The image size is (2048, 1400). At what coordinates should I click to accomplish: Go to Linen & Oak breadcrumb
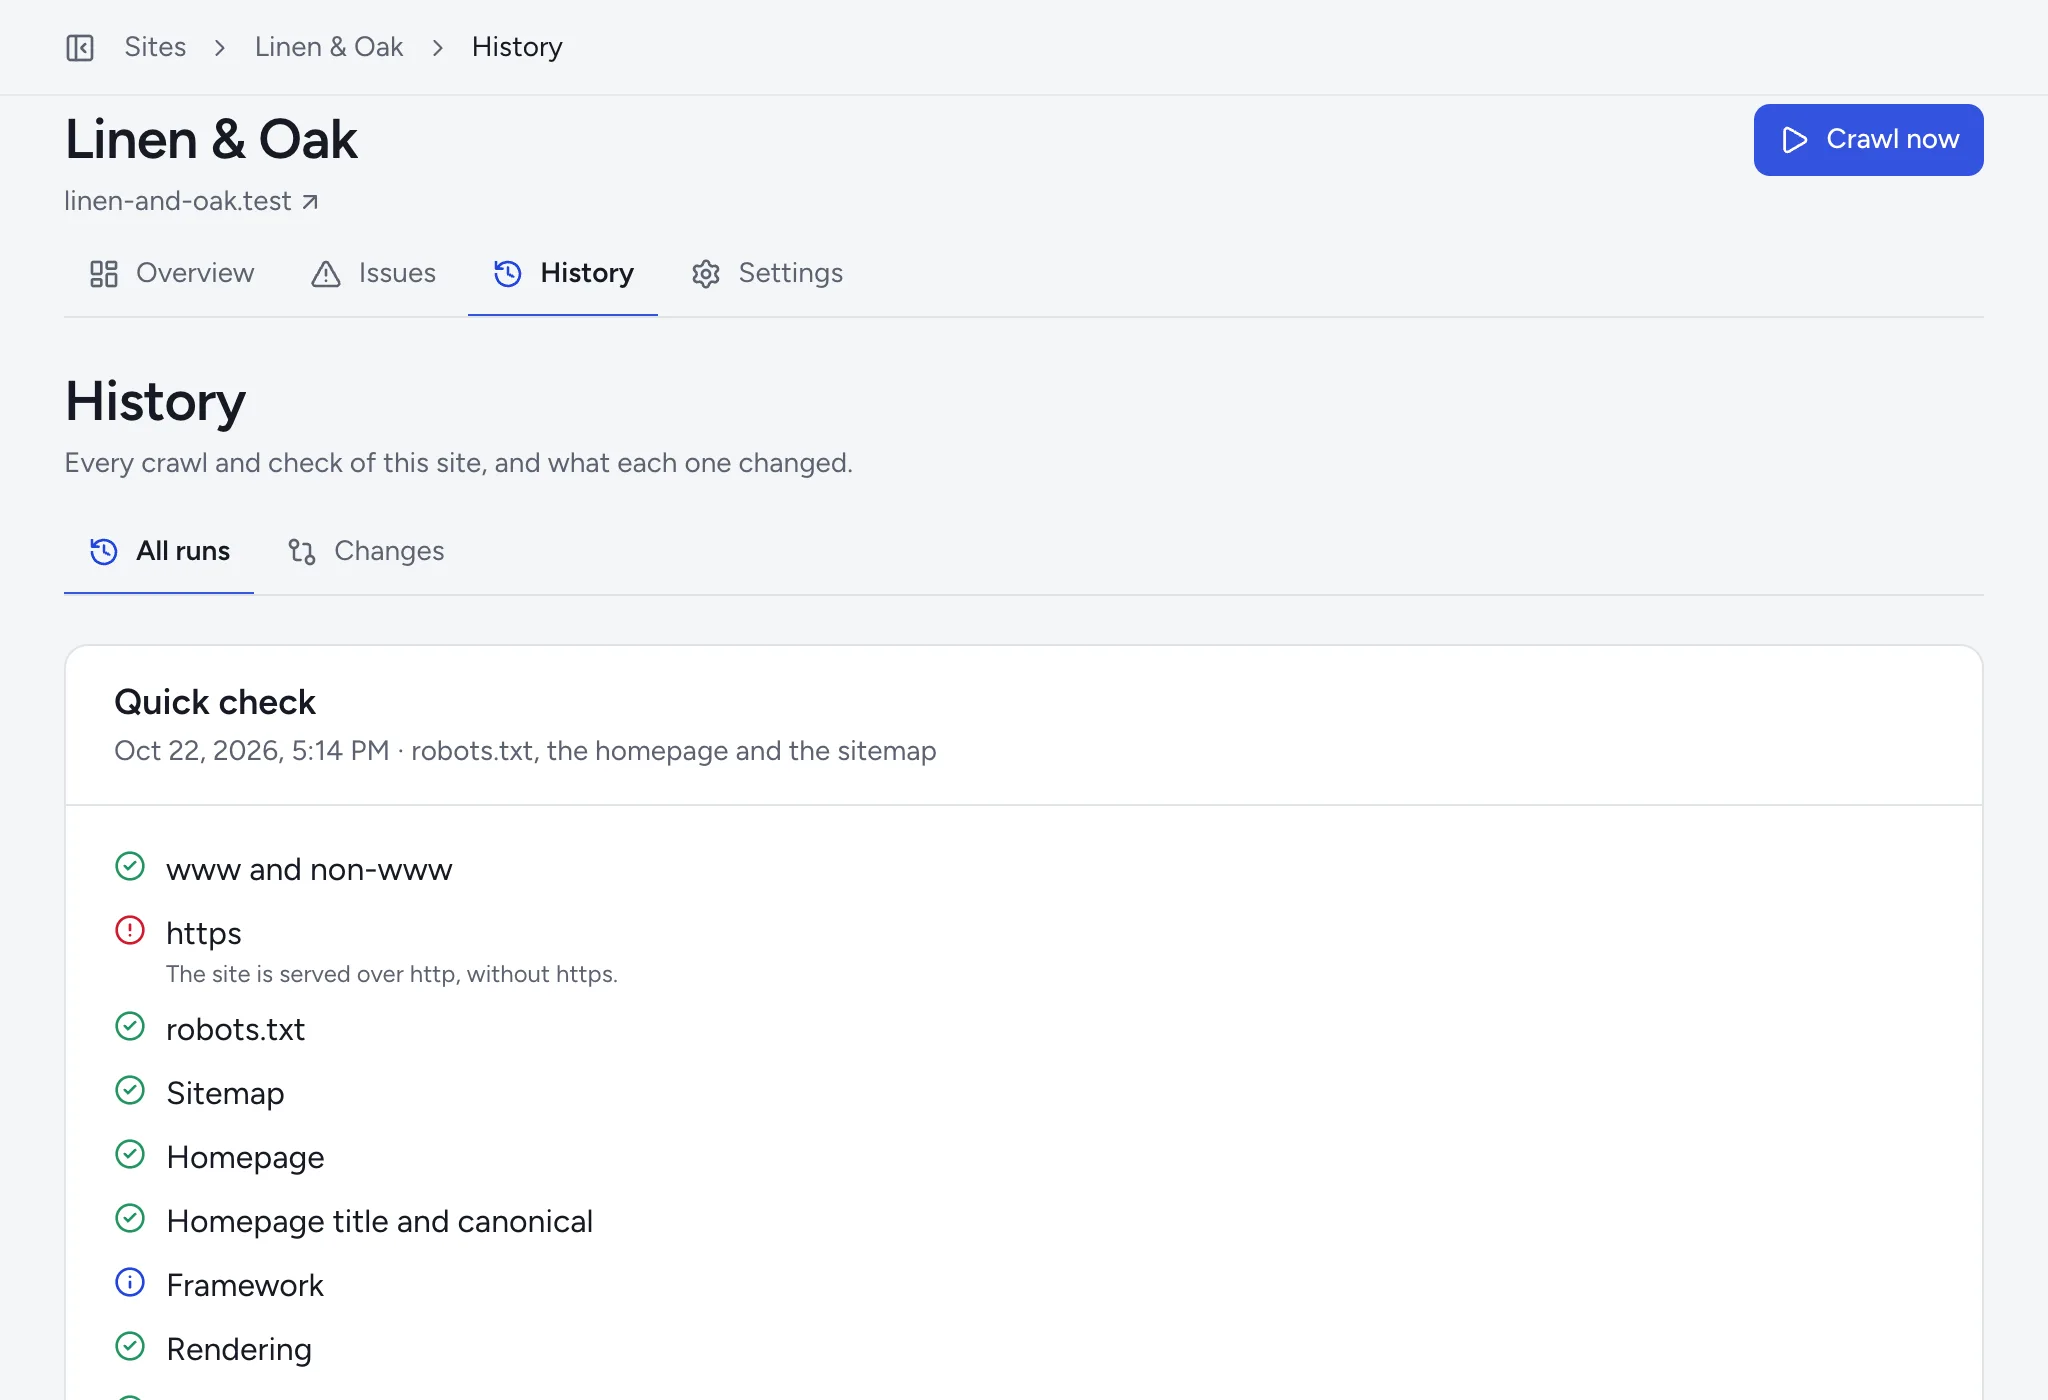click(x=329, y=47)
